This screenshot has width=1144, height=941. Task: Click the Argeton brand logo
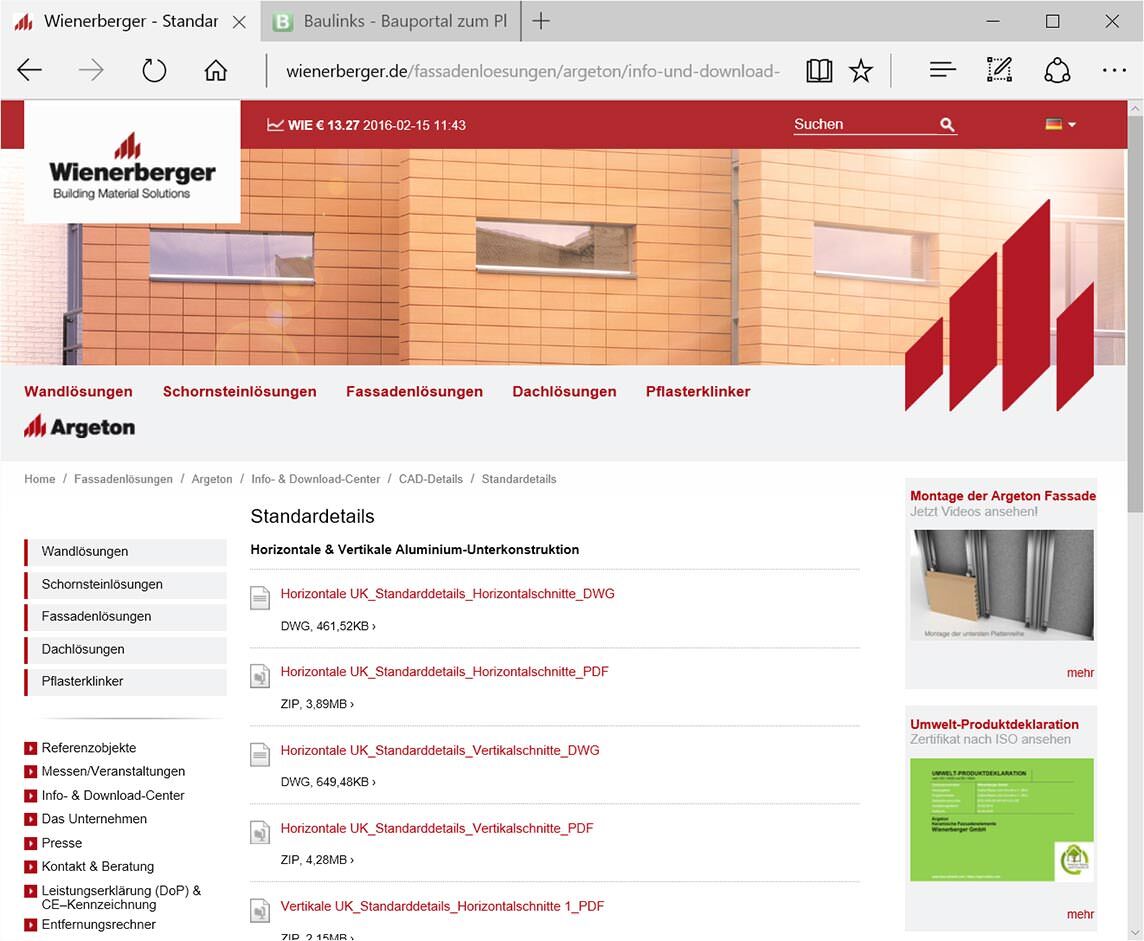pyautogui.click(x=79, y=426)
